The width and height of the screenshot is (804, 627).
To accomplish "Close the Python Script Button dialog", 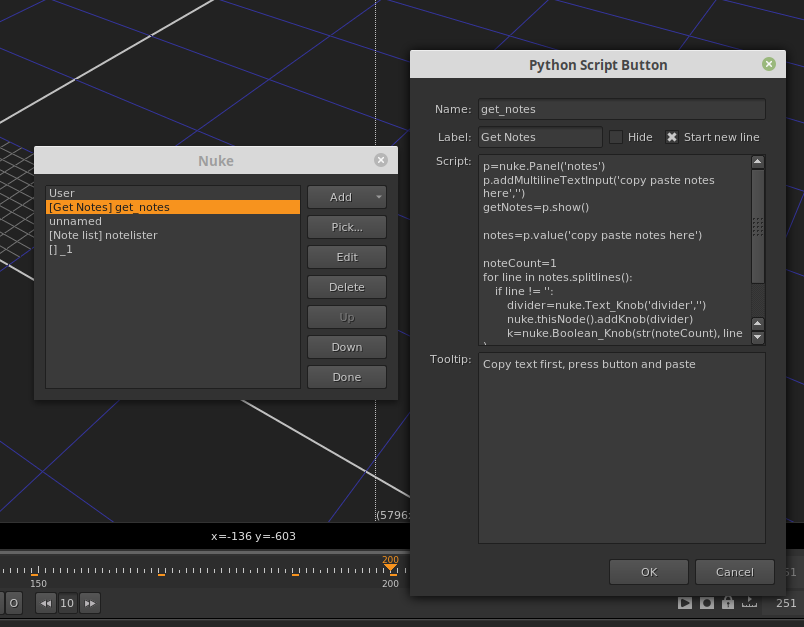I will pyautogui.click(x=768, y=64).
